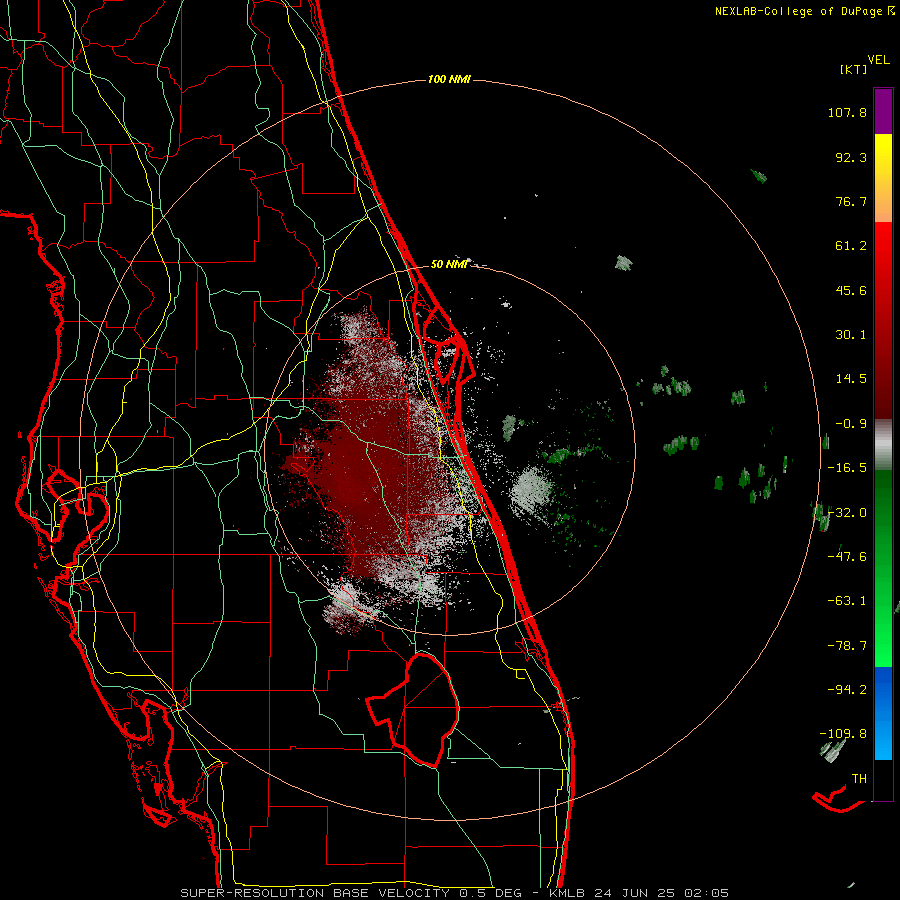Pick the dark TH segment at the scale bottom
The width and height of the screenshot is (900, 900).
(x=883, y=780)
